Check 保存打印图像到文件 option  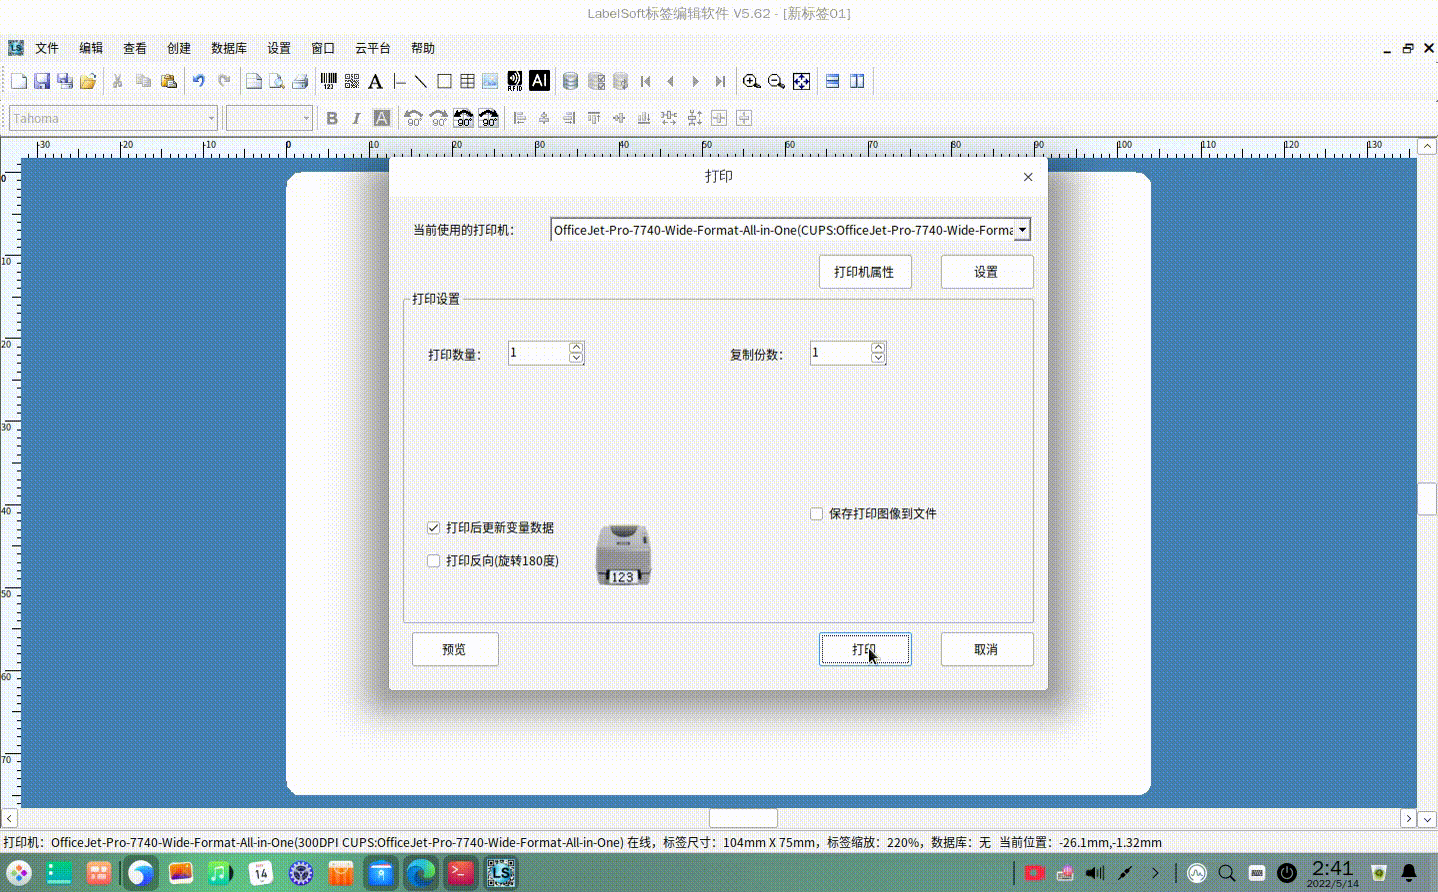point(816,513)
